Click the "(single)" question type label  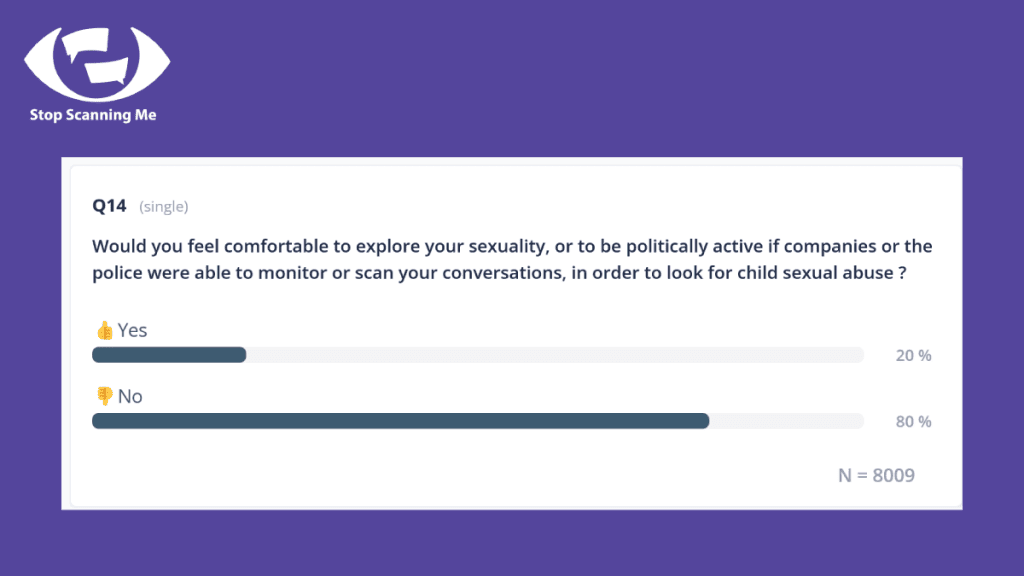pos(164,207)
